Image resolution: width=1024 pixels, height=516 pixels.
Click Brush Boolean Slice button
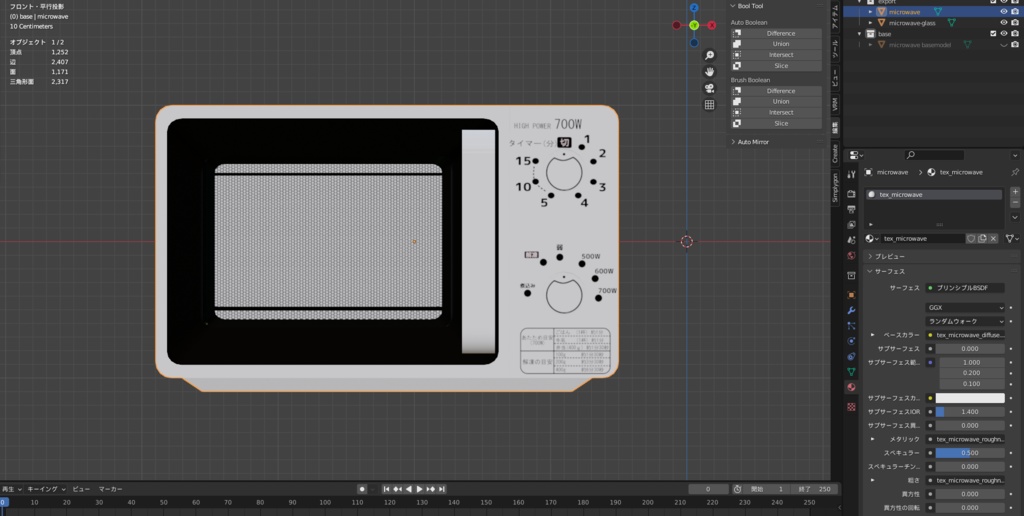(x=776, y=123)
